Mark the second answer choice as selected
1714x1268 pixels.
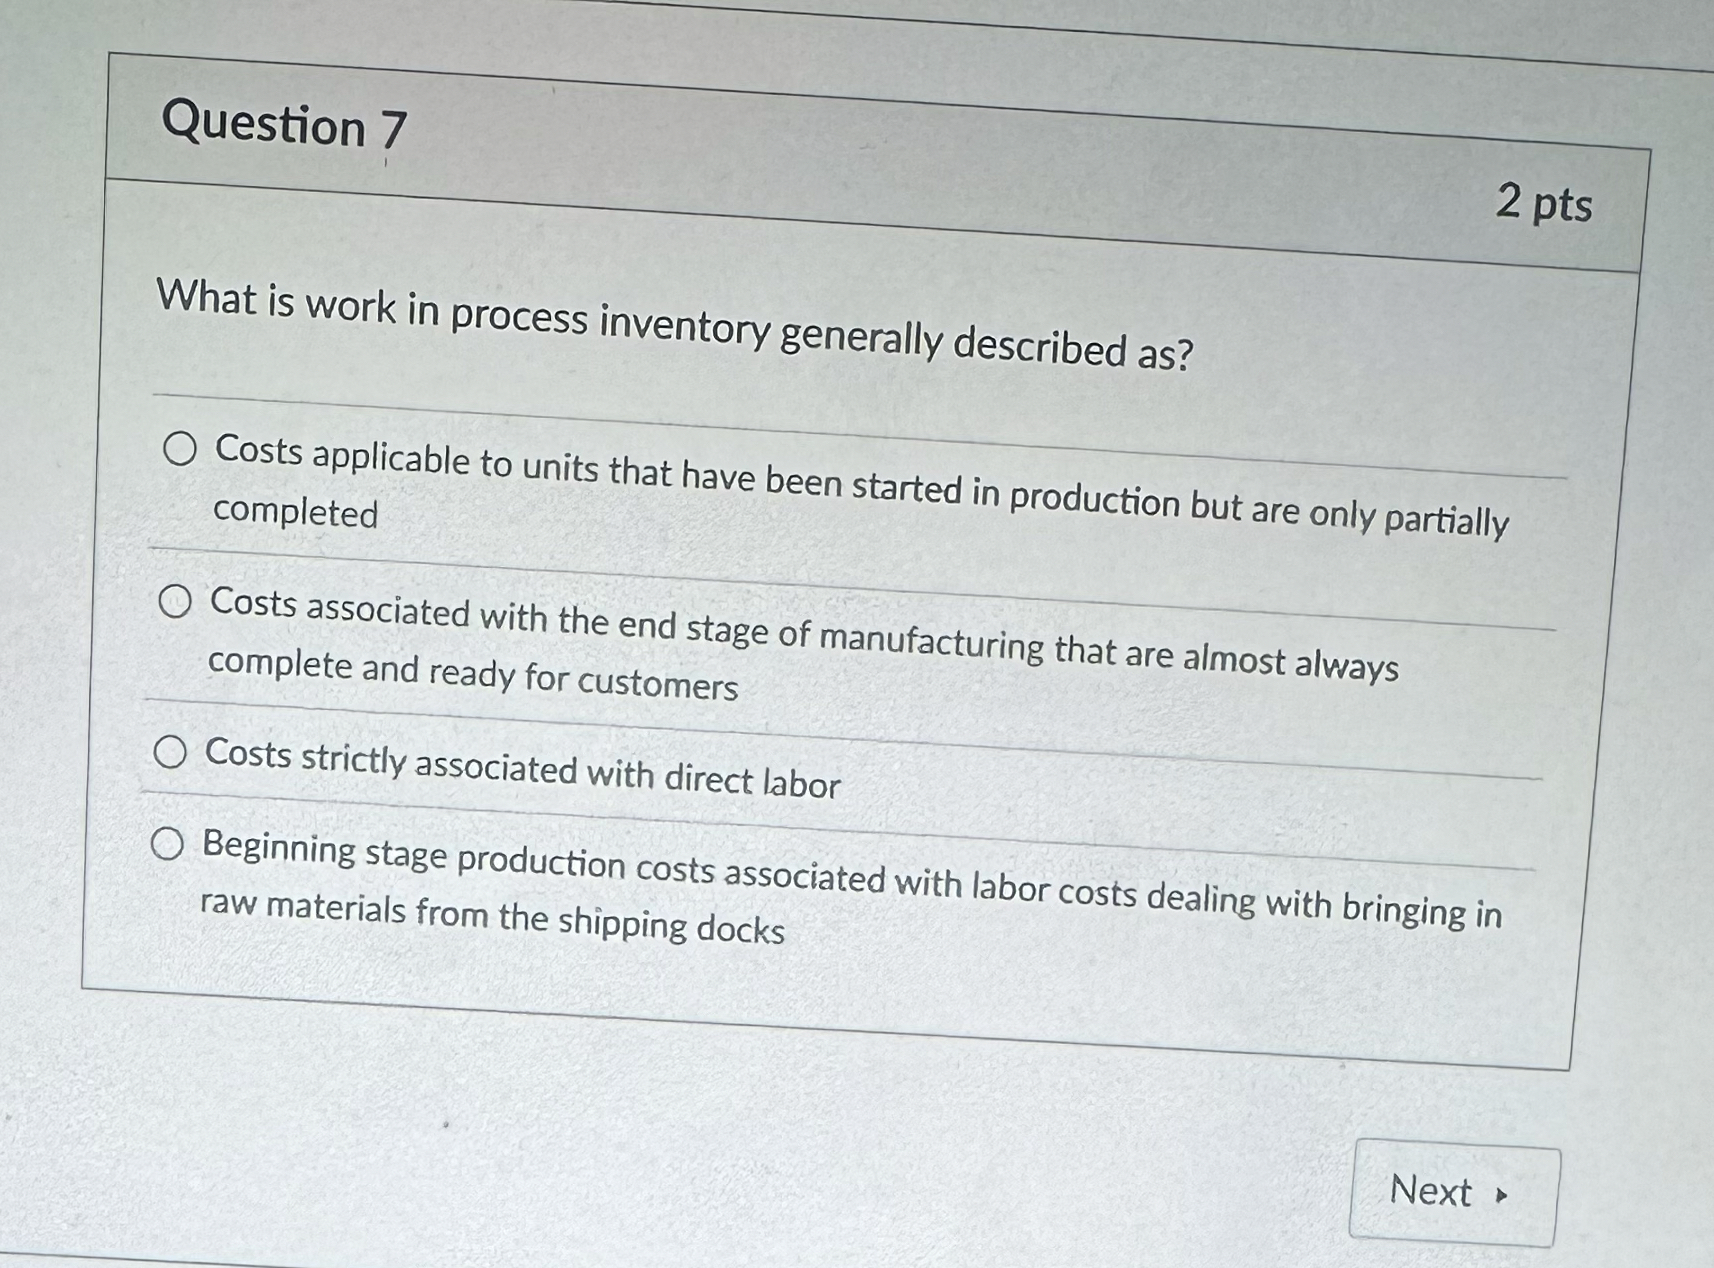[x=176, y=600]
